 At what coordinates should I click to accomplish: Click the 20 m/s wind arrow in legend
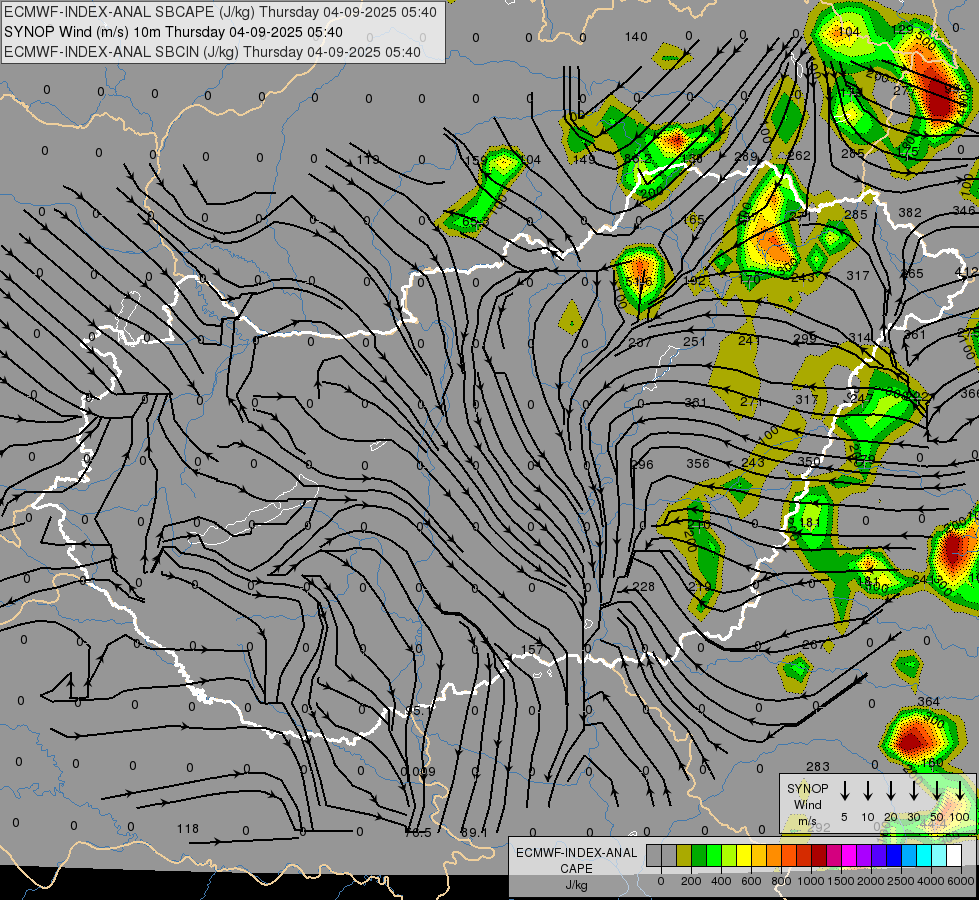[x=891, y=790]
